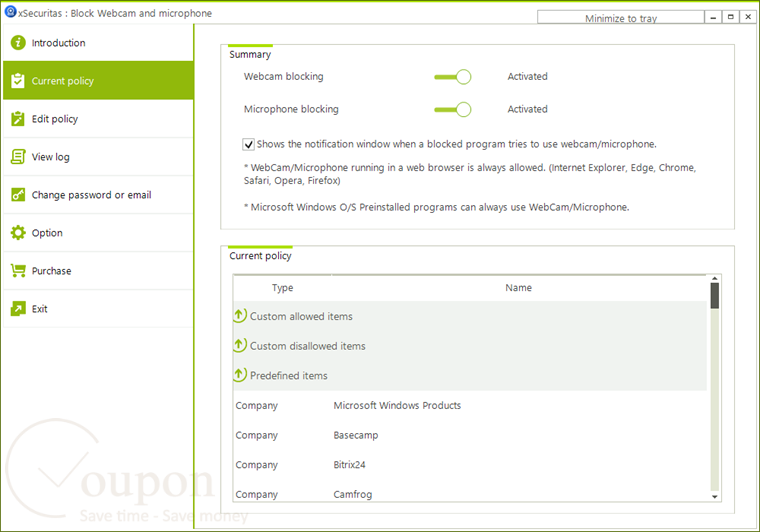Click the scrollbar down arrow in policy list

[x=714, y=497]
